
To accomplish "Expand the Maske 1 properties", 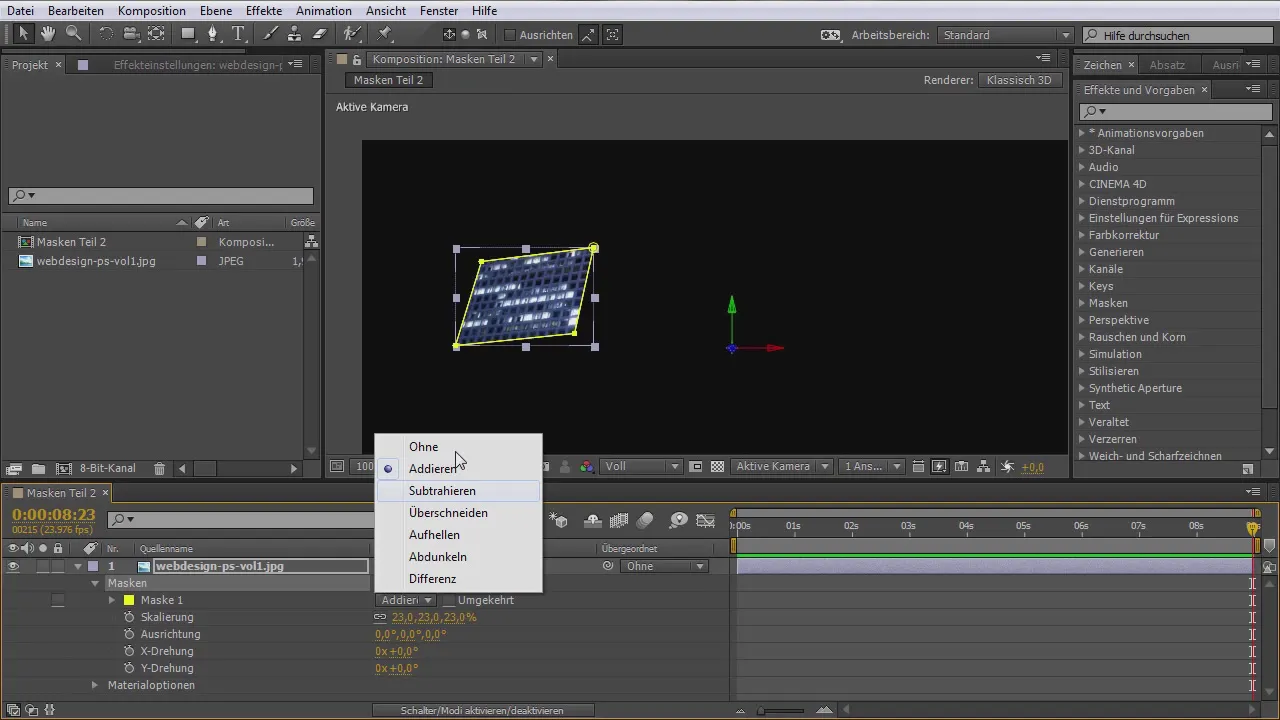I will (x=112, y=600).
